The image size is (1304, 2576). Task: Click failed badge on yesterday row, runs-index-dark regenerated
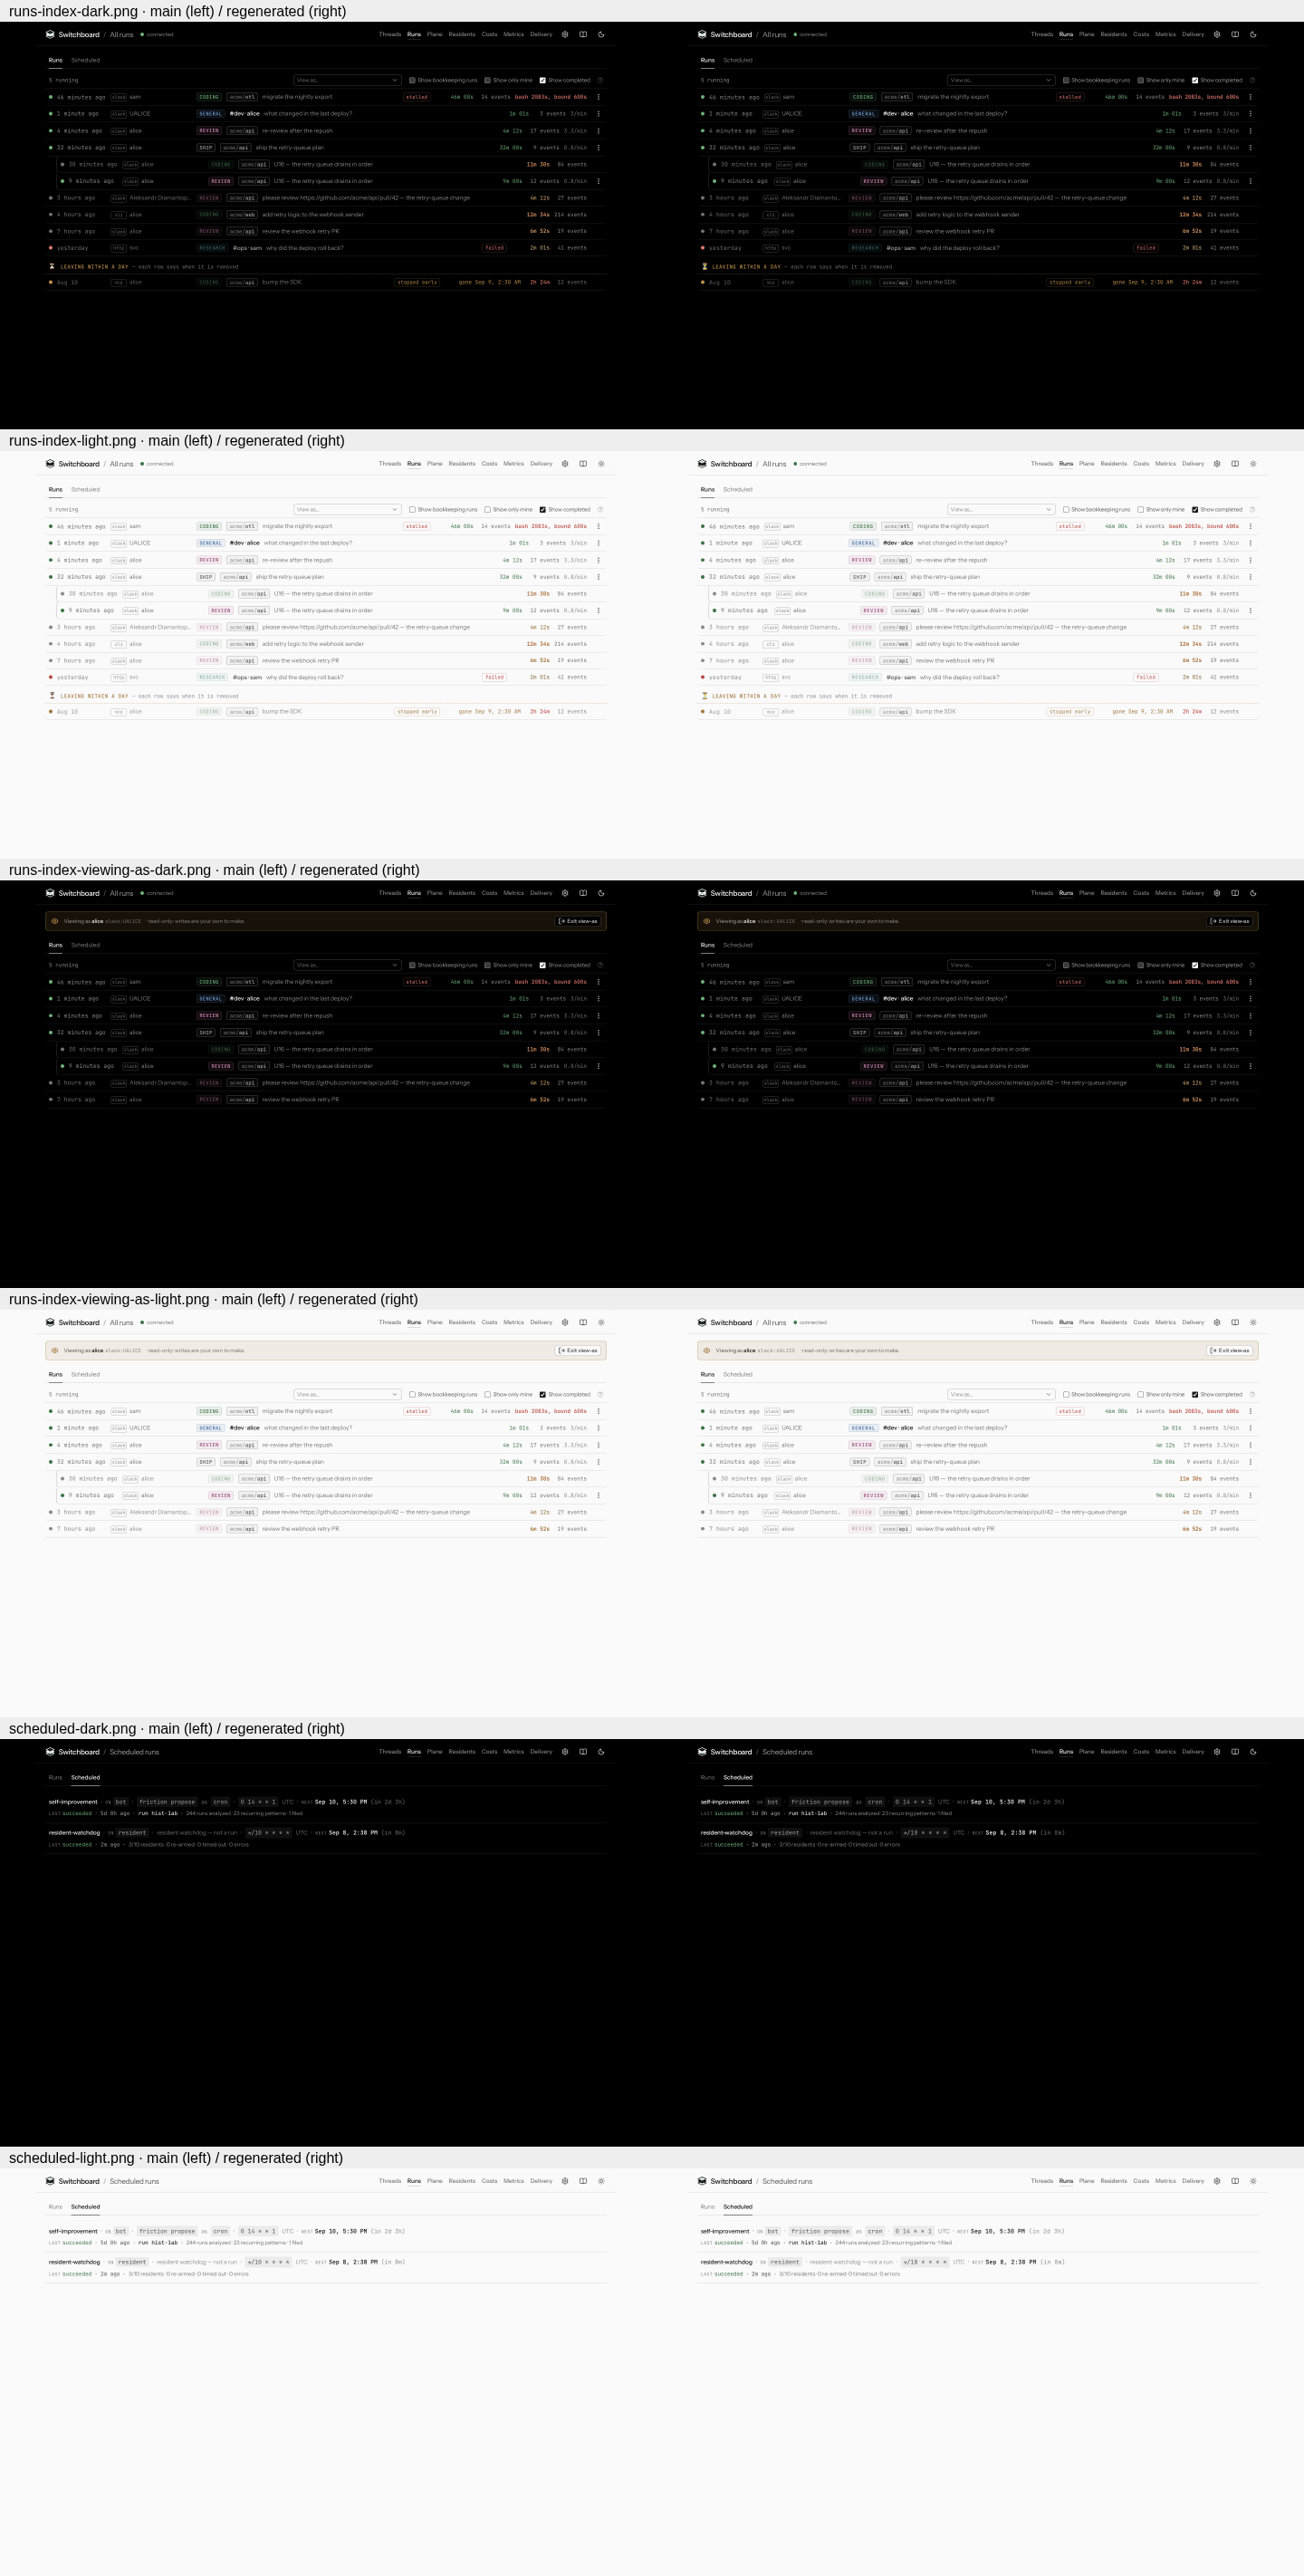pos(1146,248)
